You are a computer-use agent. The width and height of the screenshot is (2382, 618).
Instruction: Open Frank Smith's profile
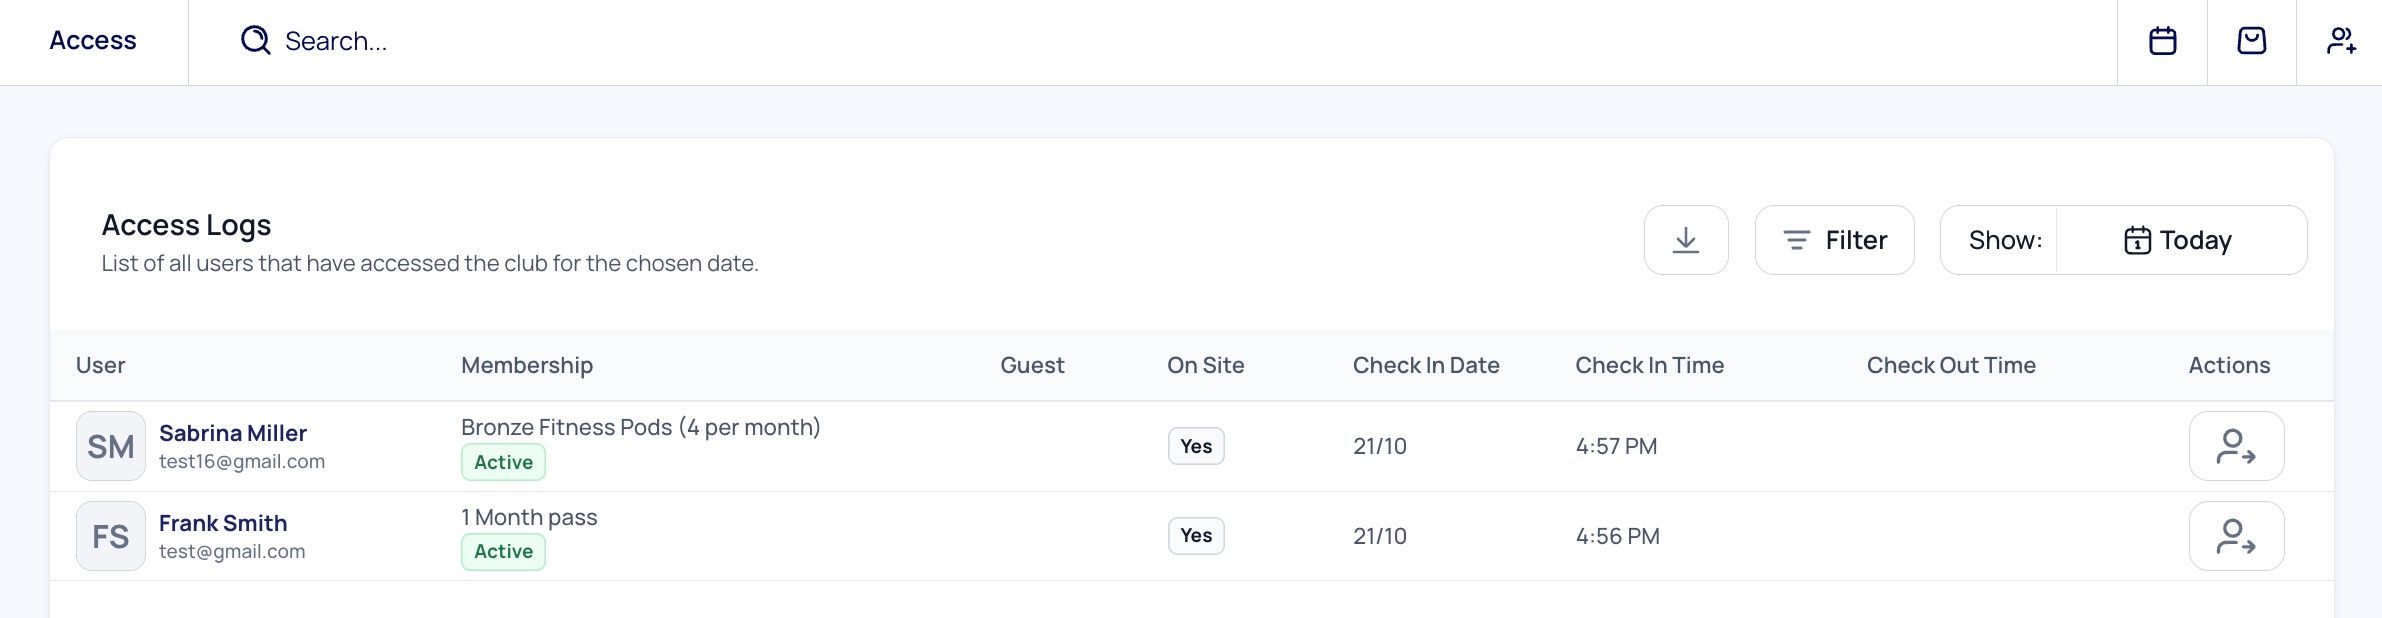(x=223, y=523)
